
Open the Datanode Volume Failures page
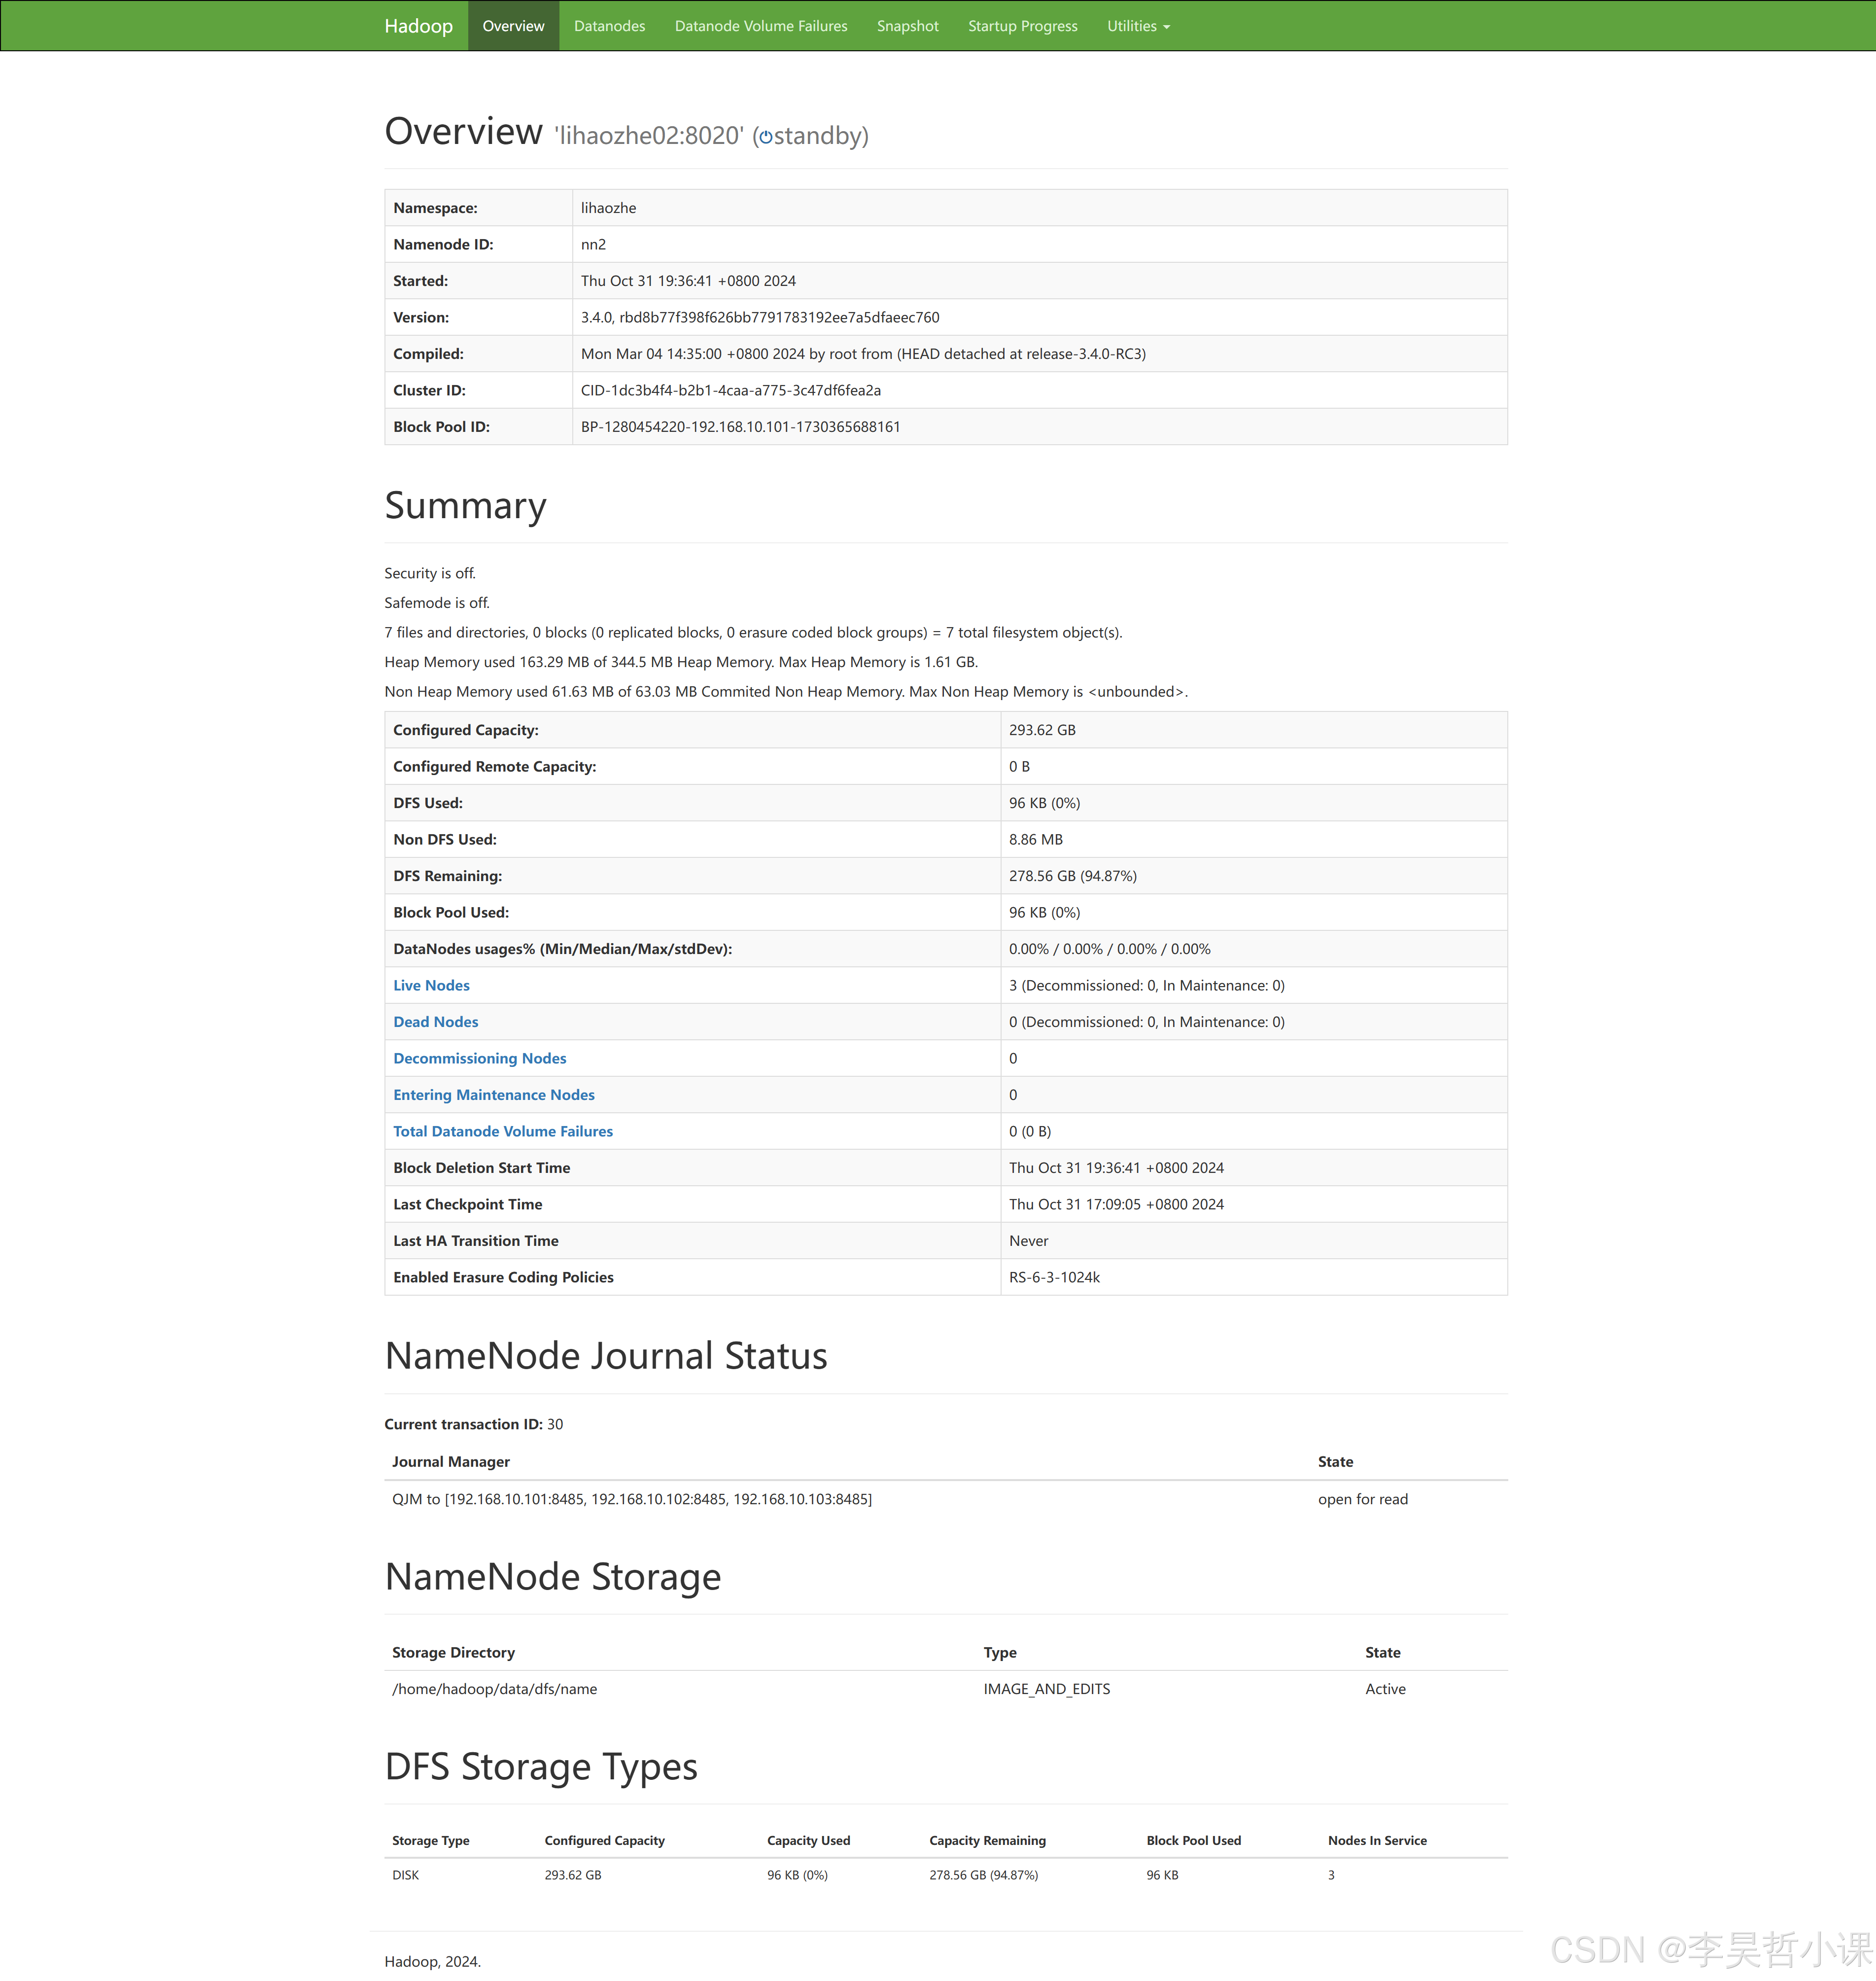pos(761,26)
